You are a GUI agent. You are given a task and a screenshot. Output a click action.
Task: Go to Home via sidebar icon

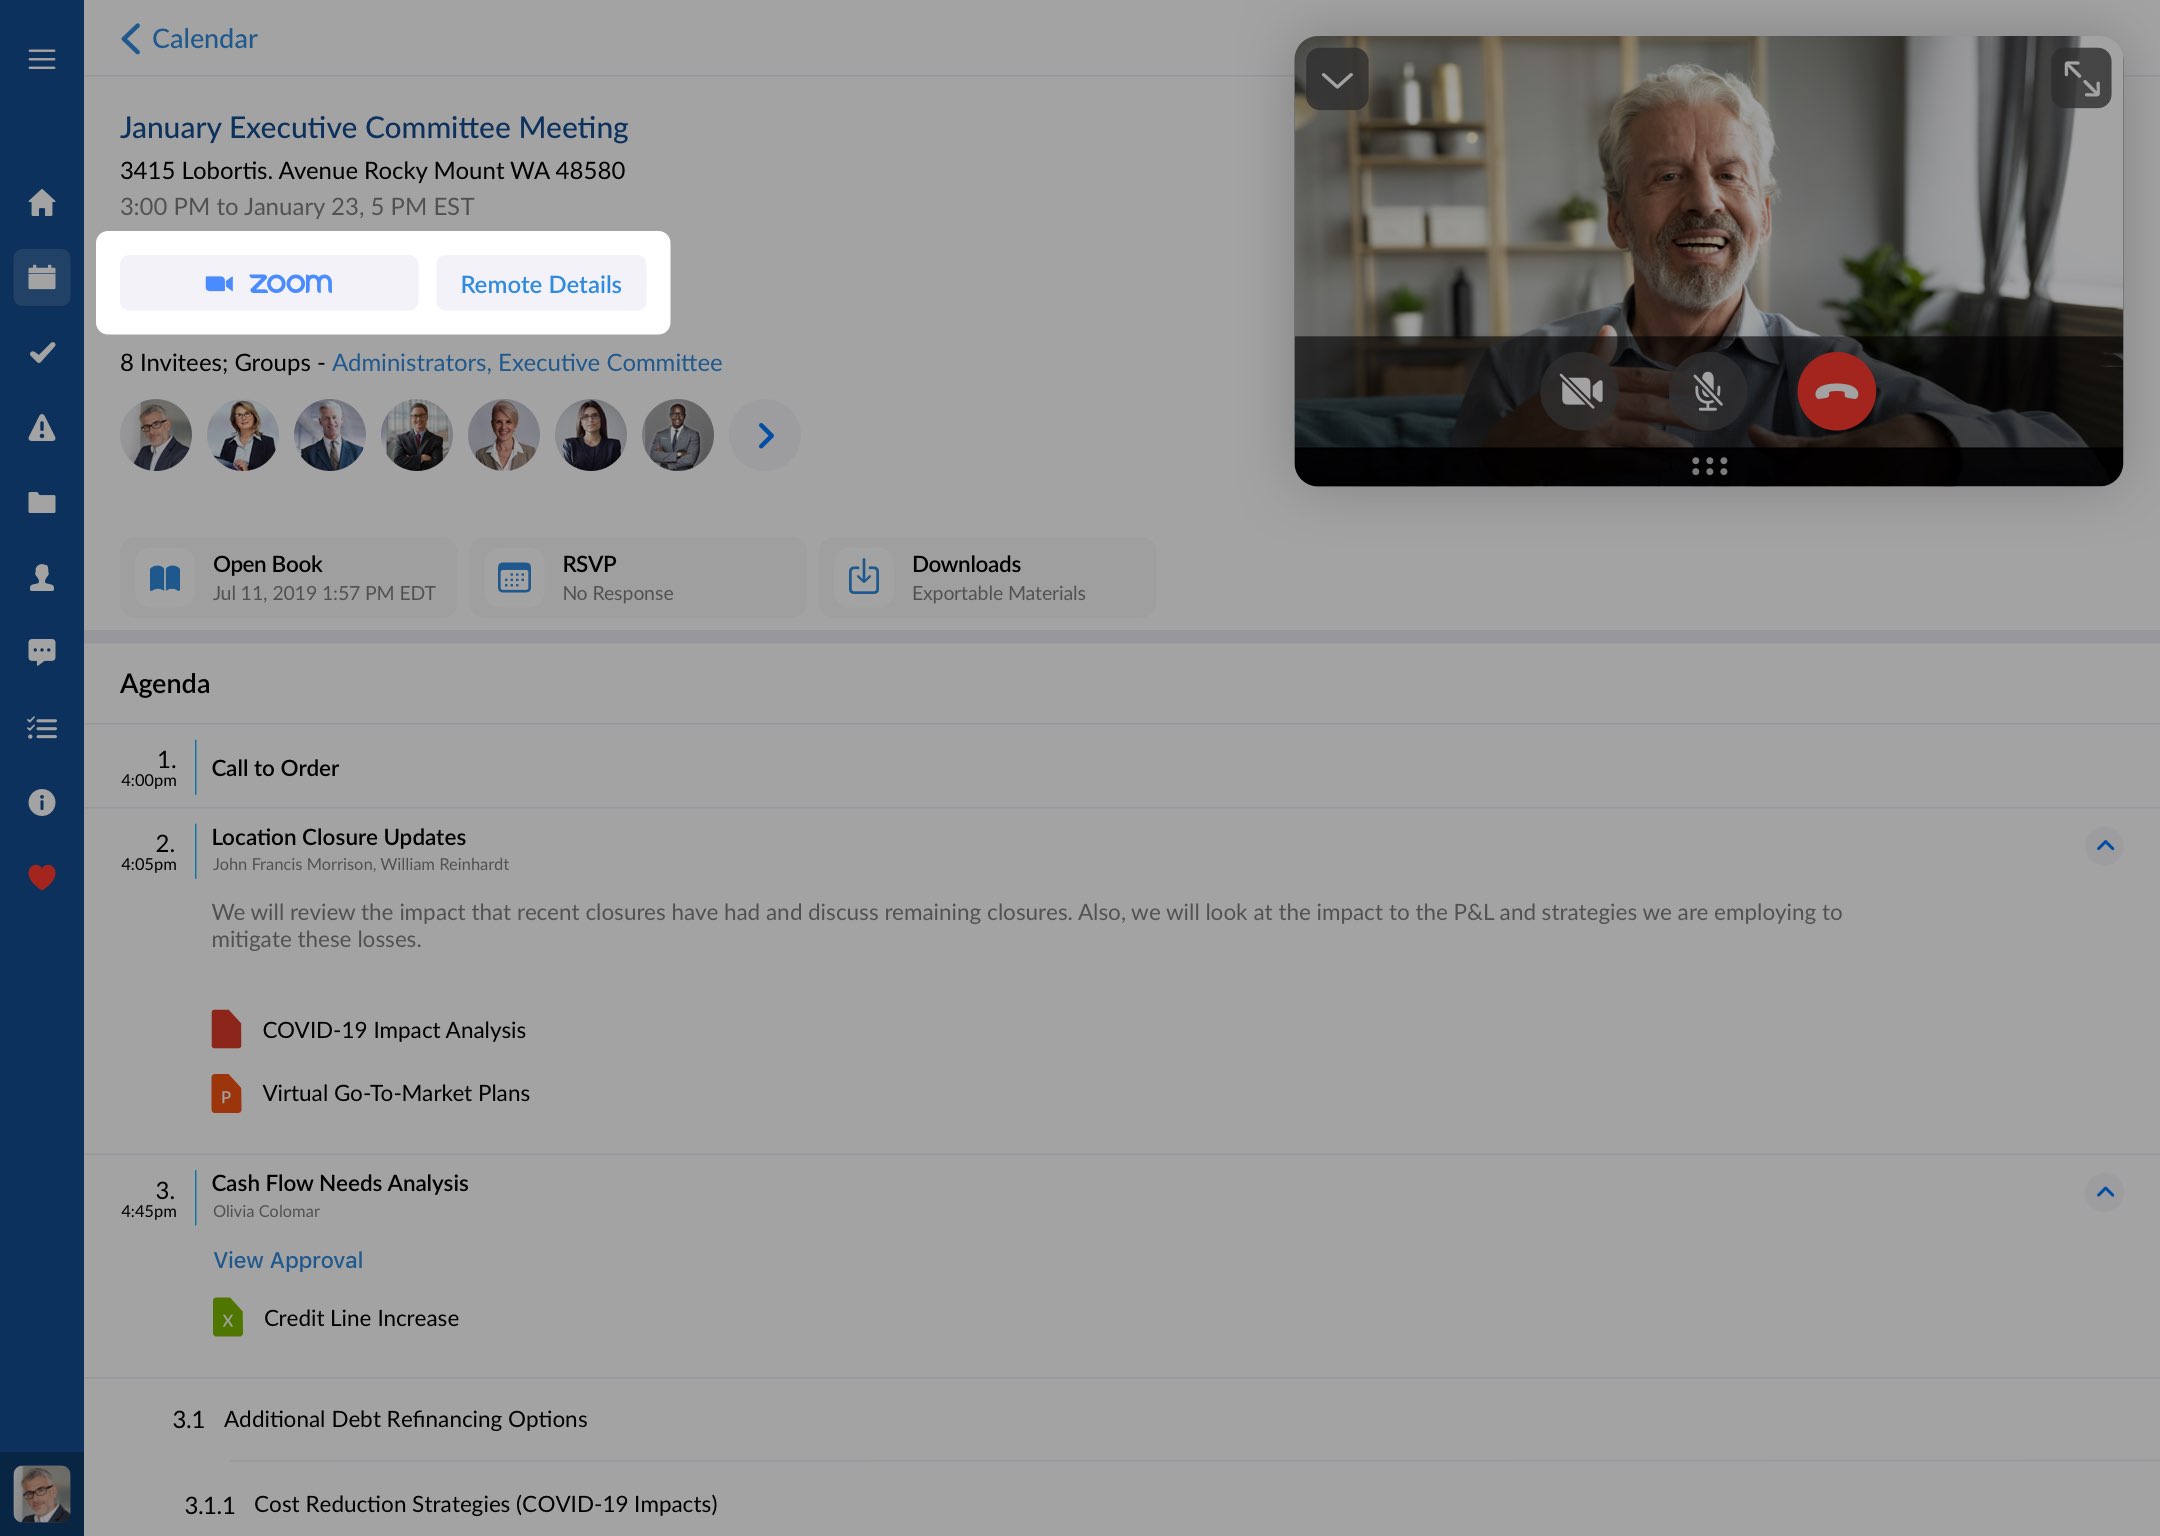41,203
